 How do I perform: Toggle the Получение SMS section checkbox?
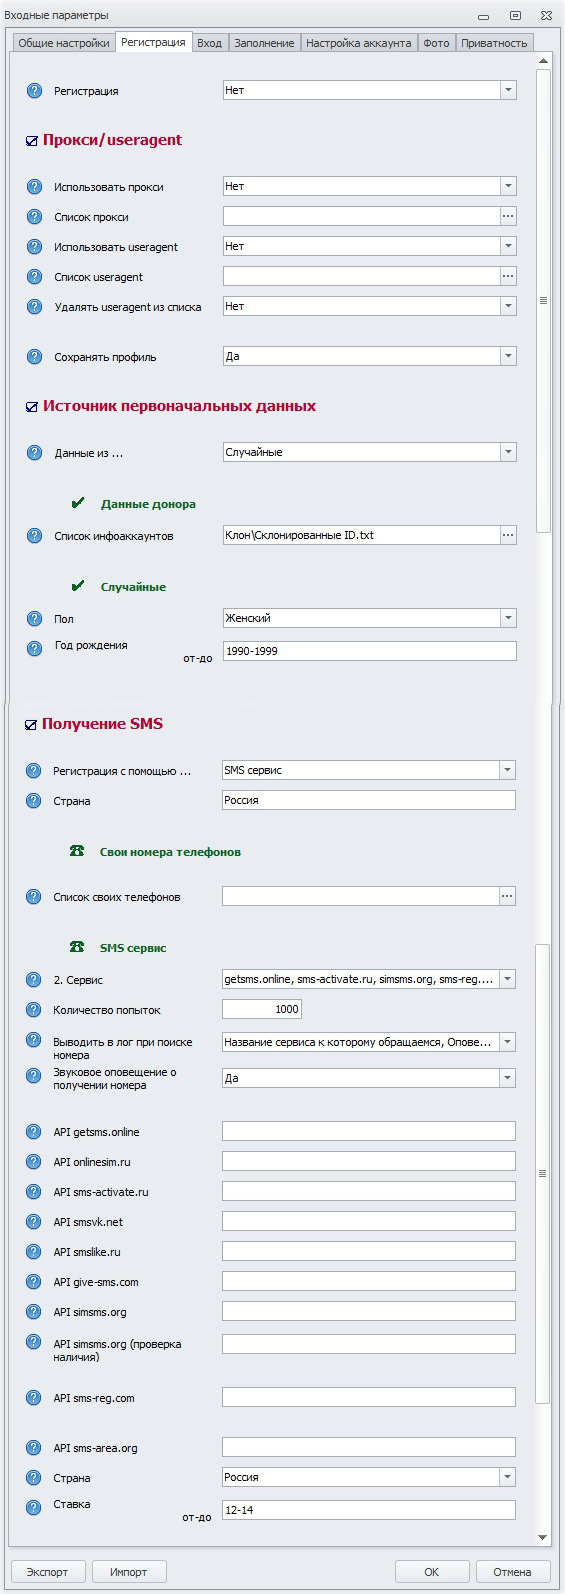(31, 725)
